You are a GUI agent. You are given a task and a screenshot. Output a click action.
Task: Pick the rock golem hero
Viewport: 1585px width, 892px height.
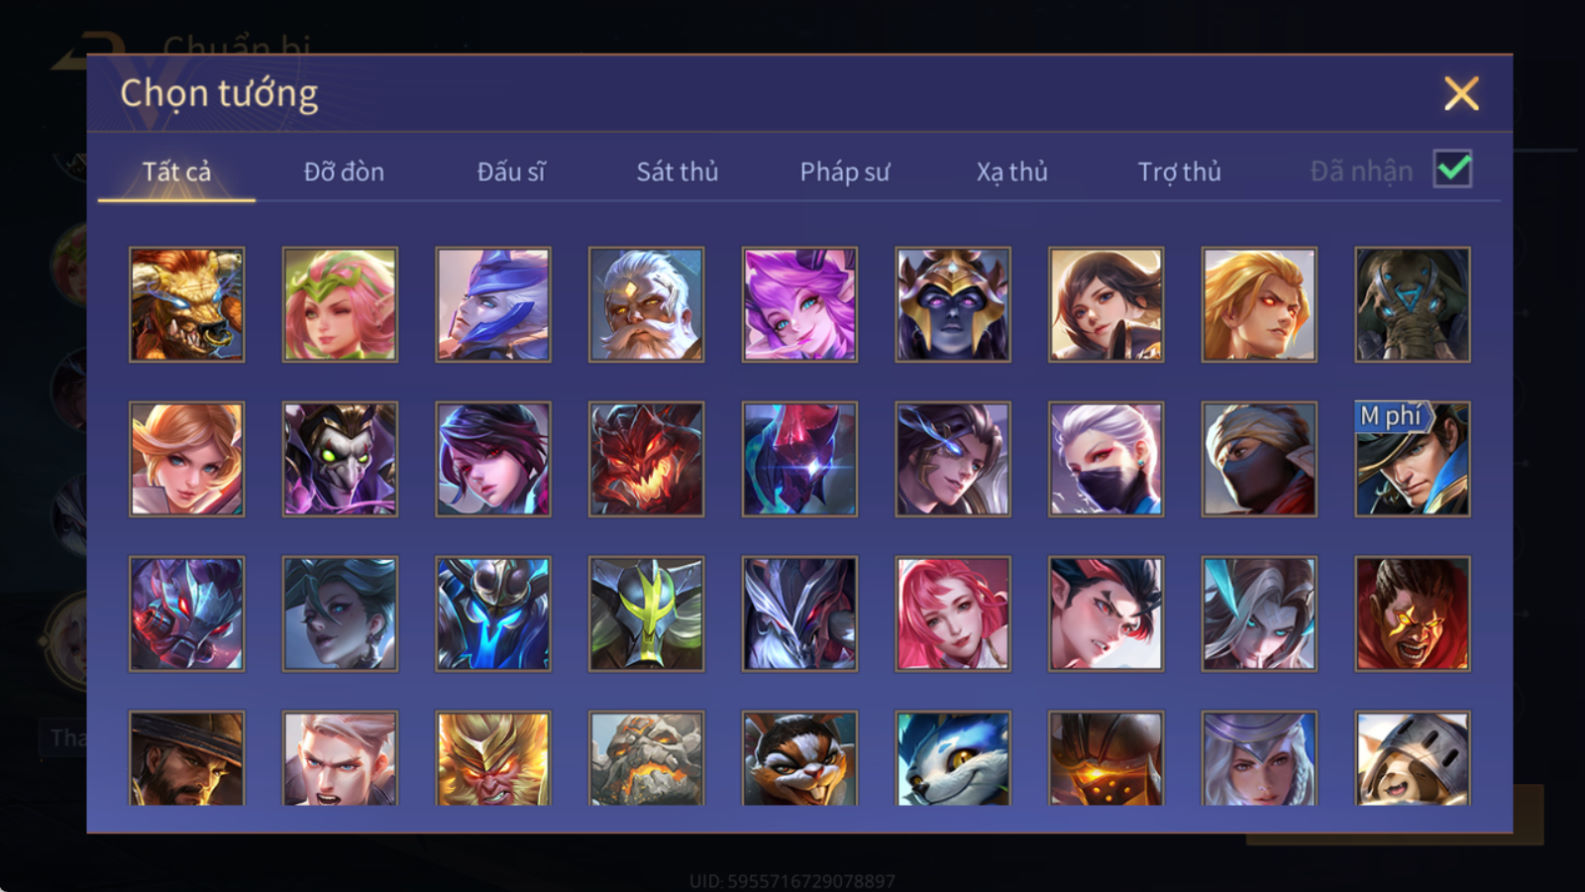click(x=646, y=758)
